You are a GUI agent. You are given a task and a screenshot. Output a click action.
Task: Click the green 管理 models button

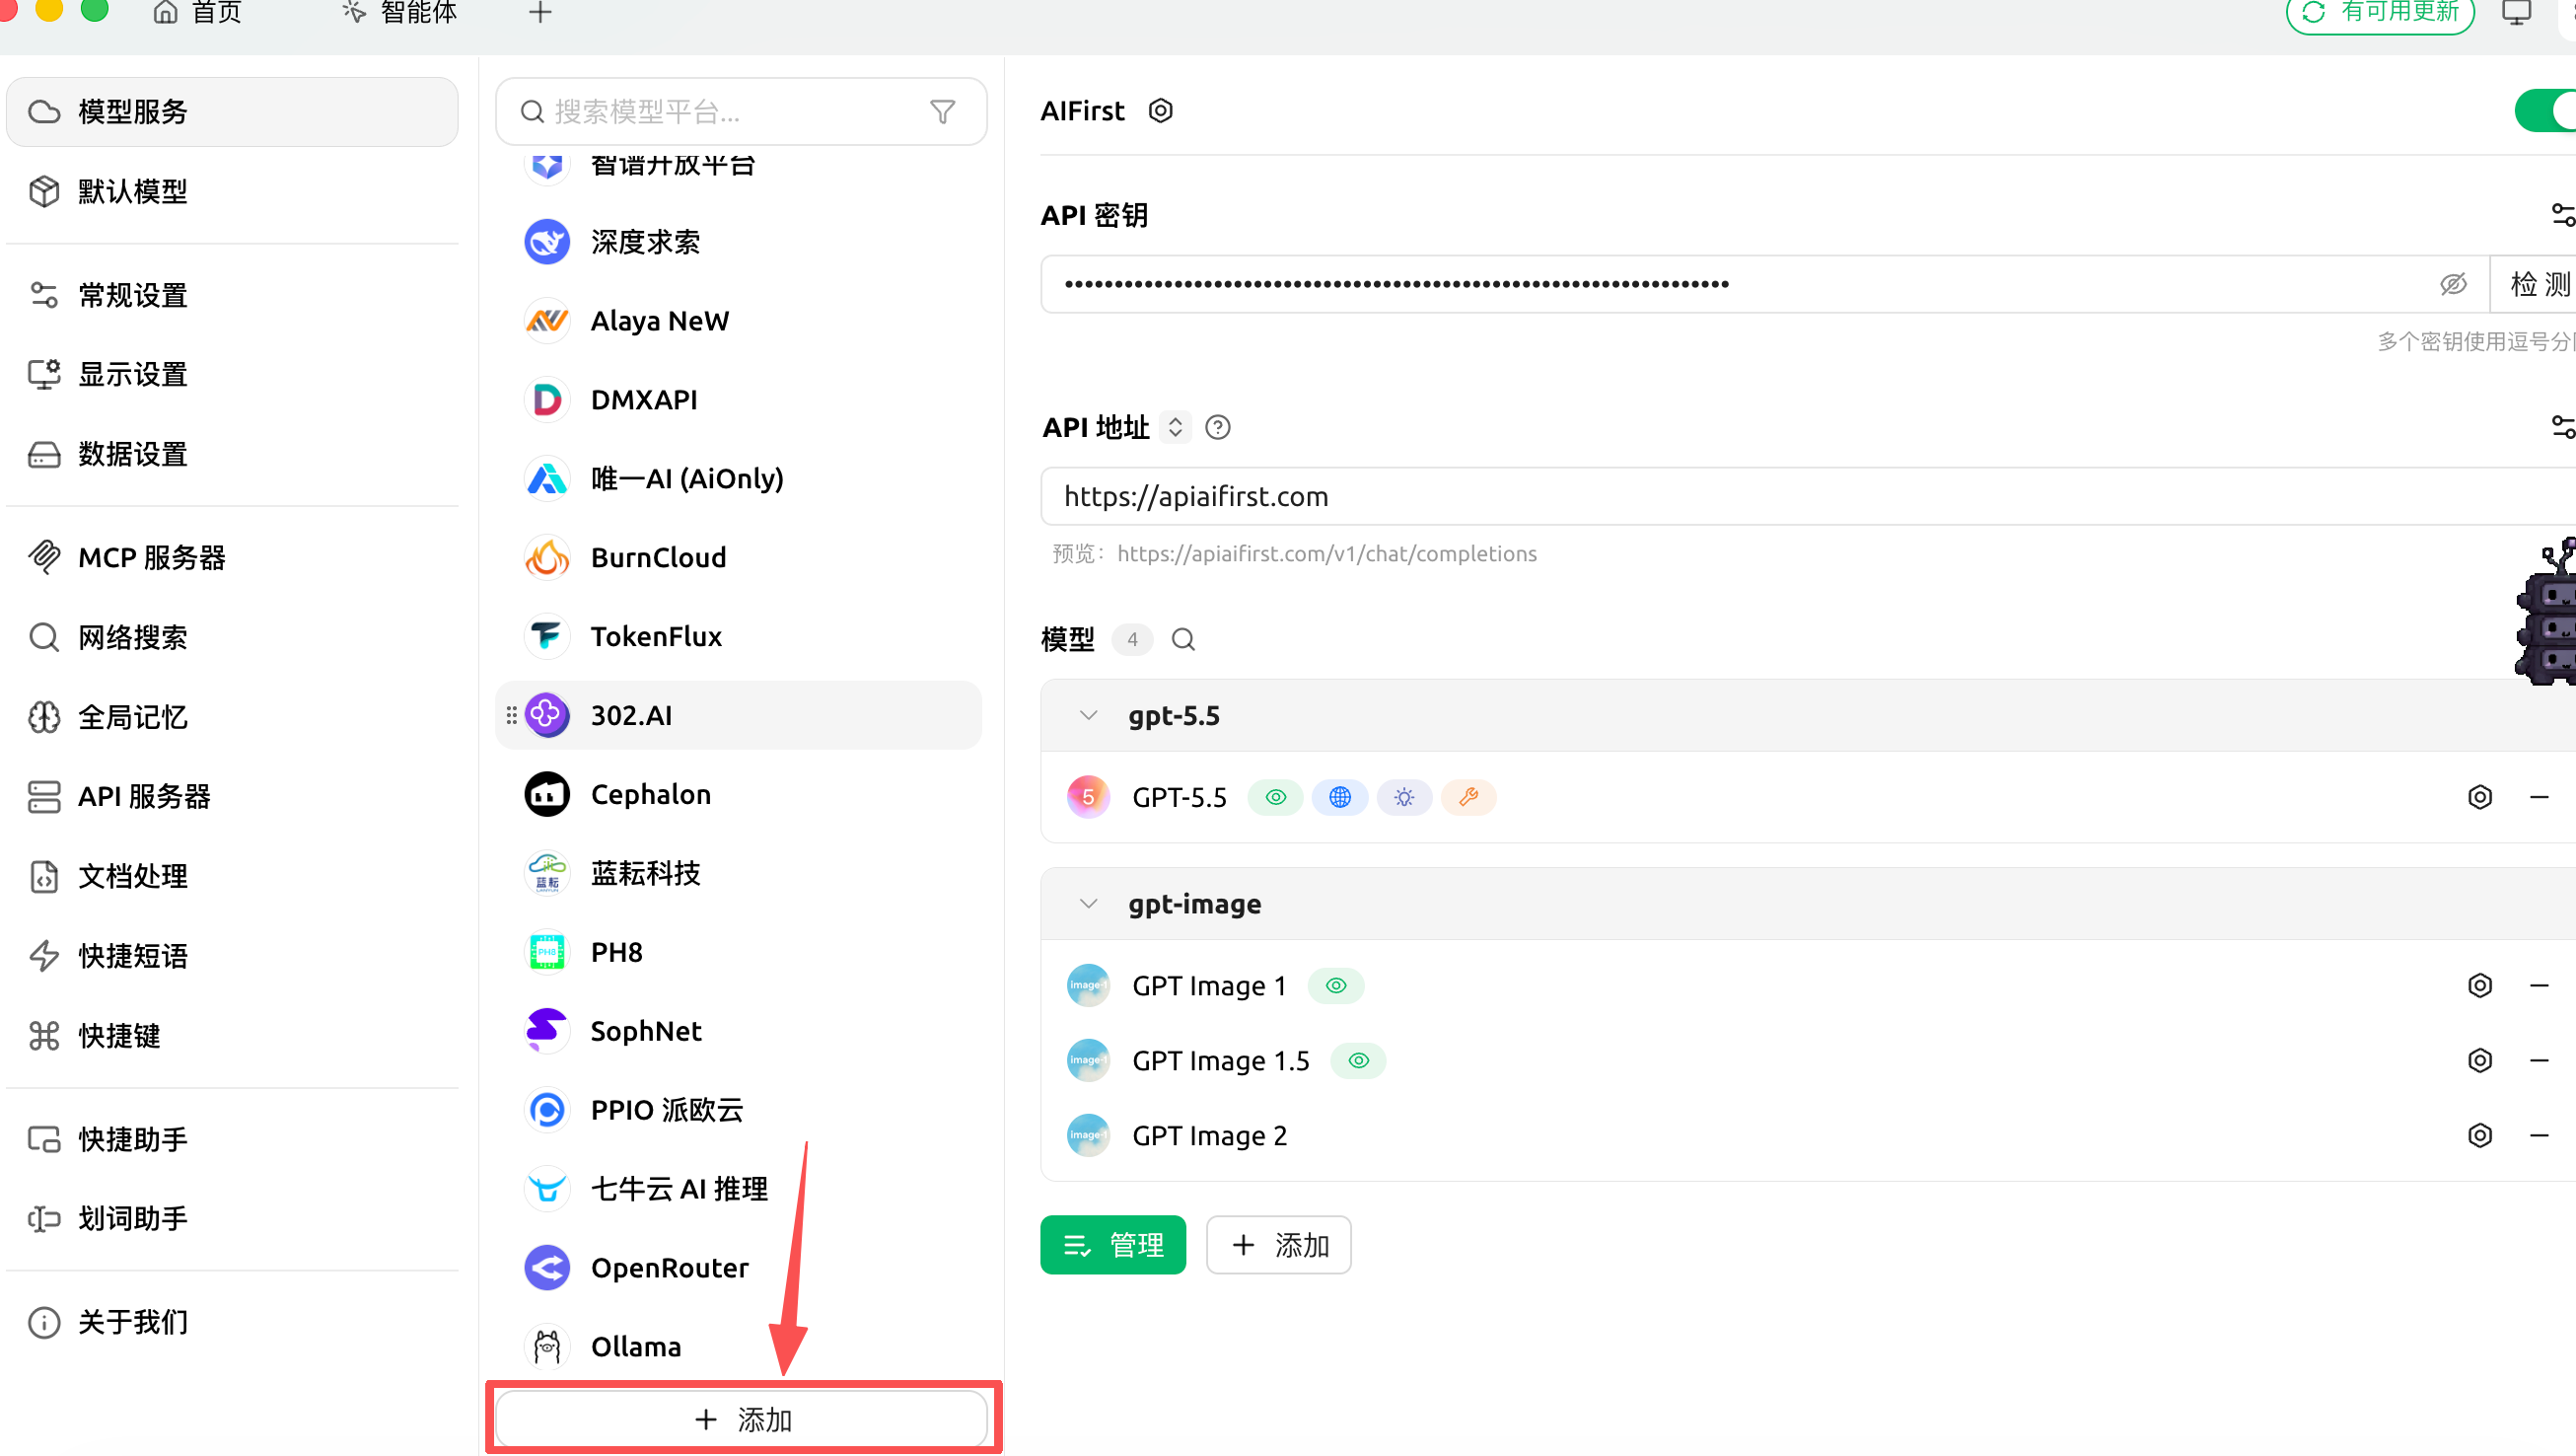pyautogui.click(x=1112, y=1246)
